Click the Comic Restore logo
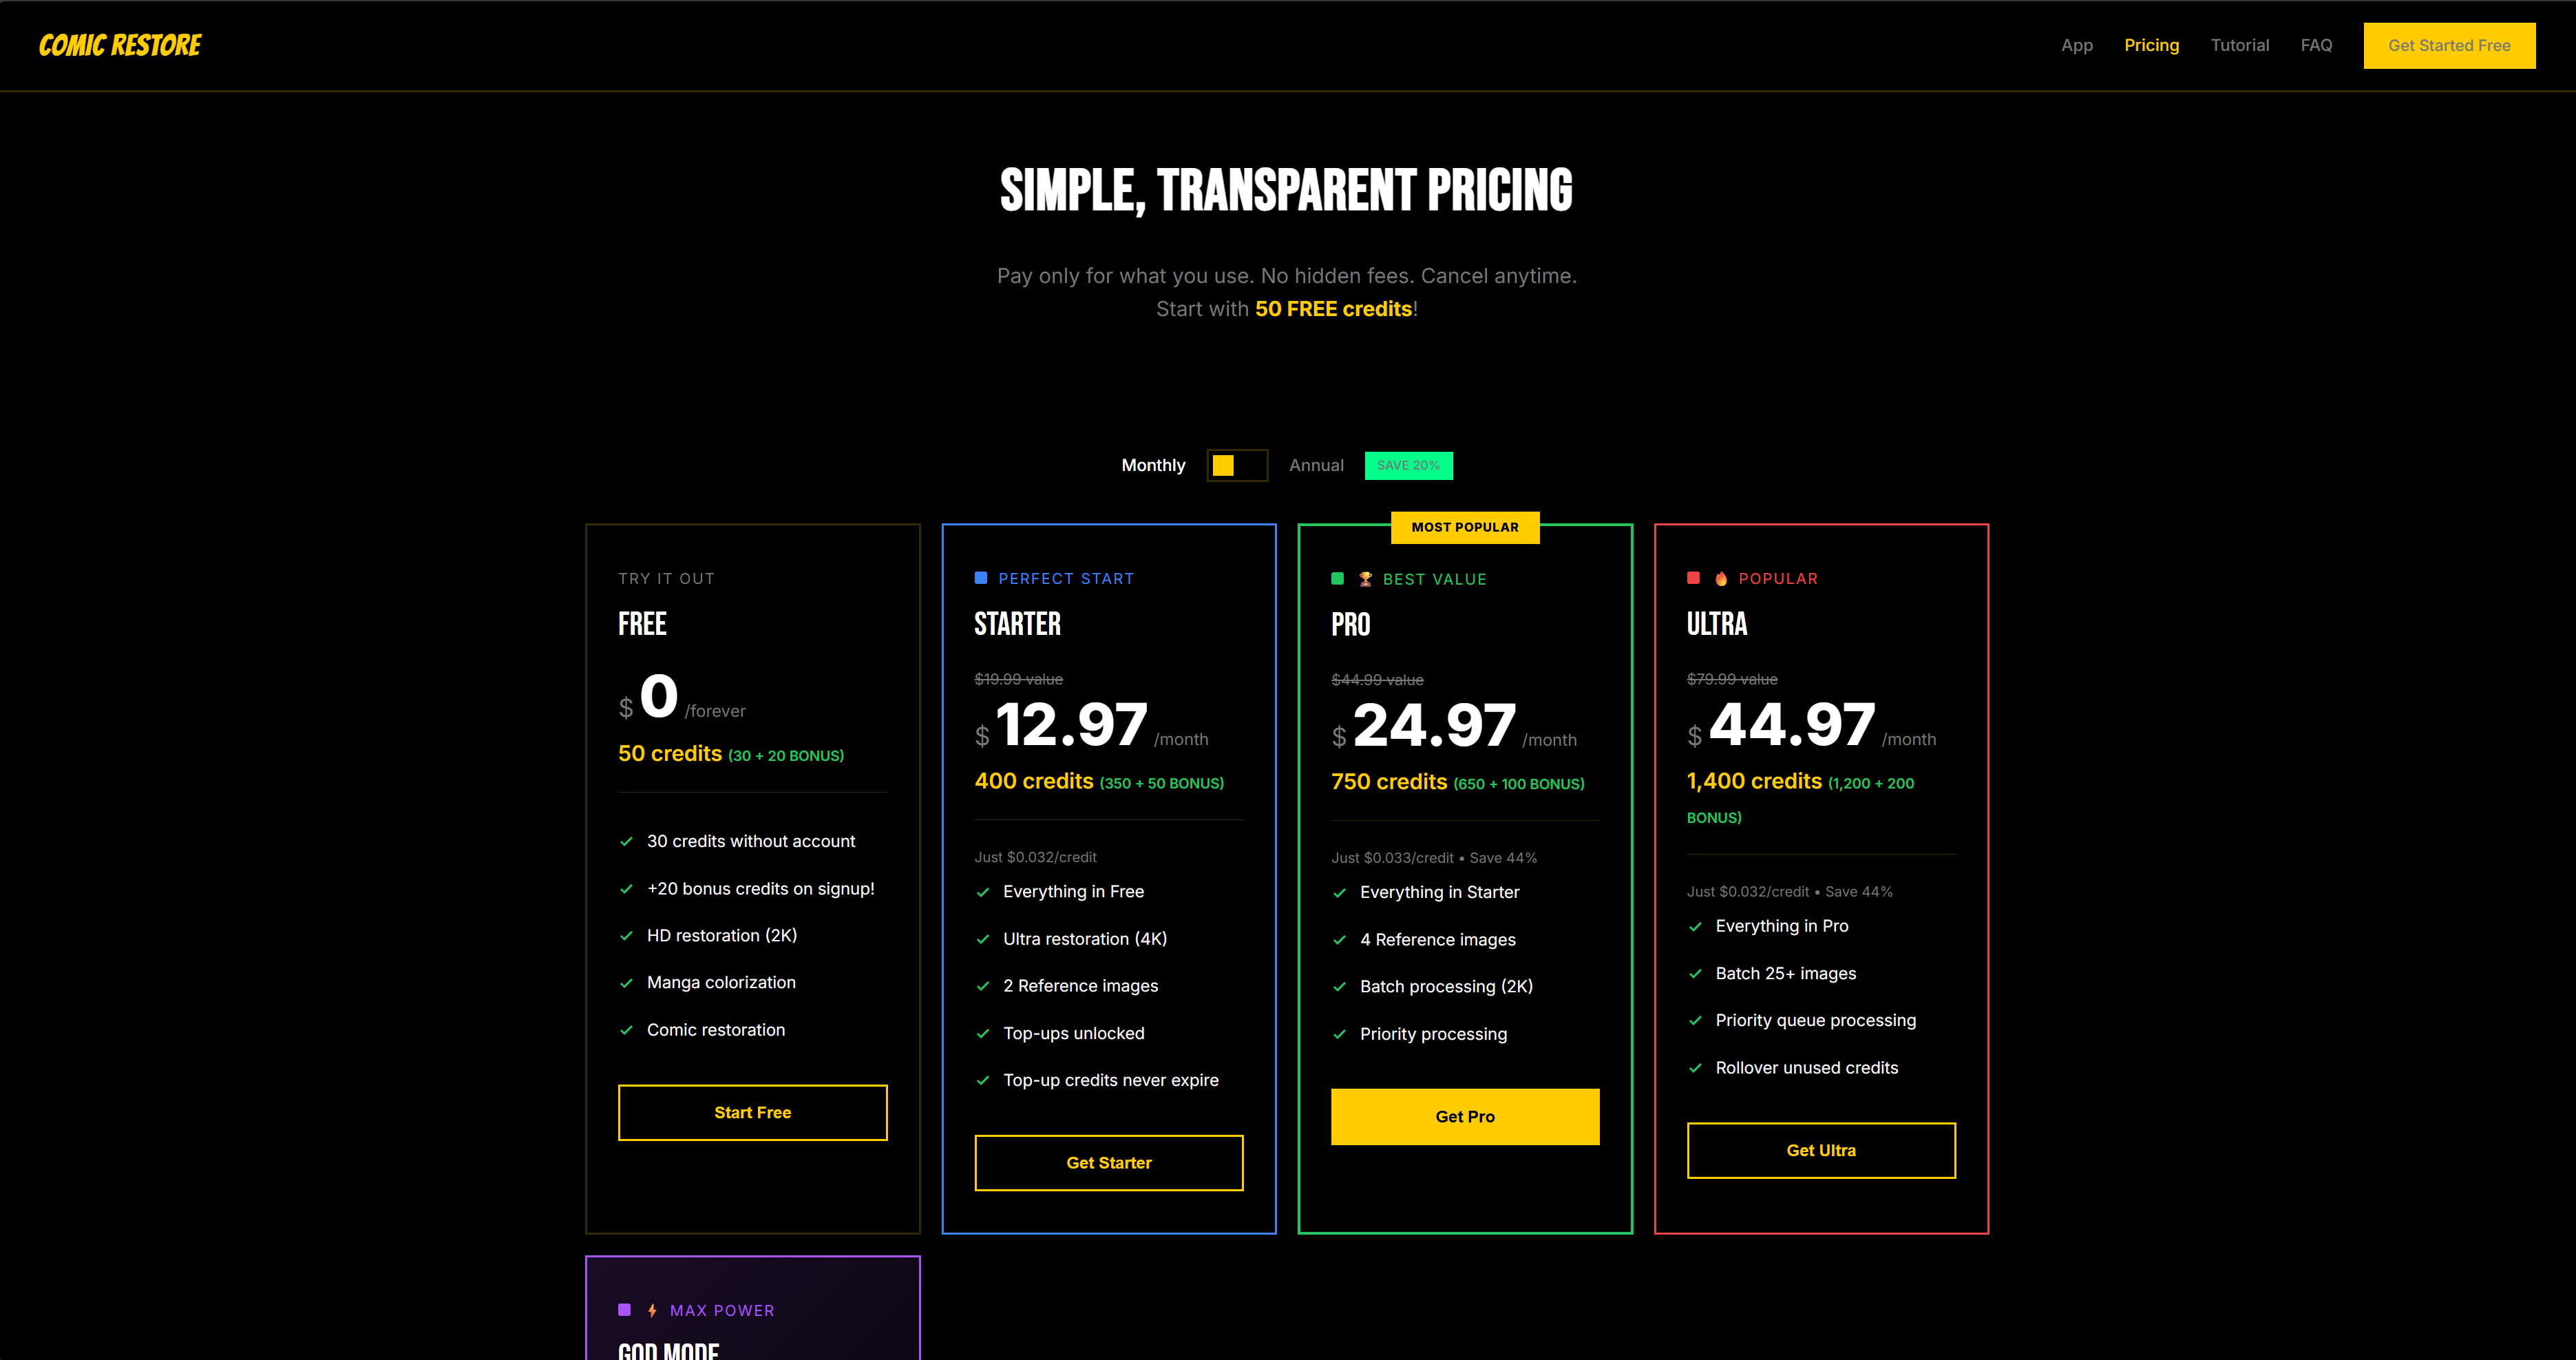Viewport: 2576px width, 1360px height. (x=120, y=45)
